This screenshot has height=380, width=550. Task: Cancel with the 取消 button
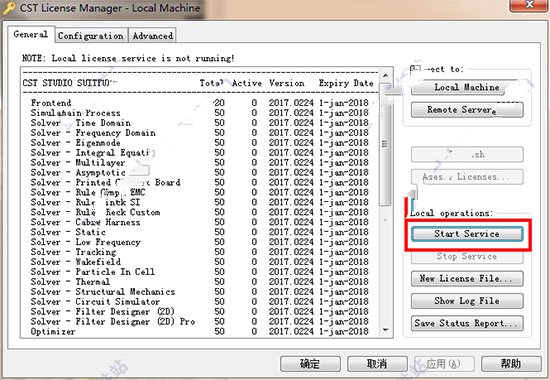(377, 364)
